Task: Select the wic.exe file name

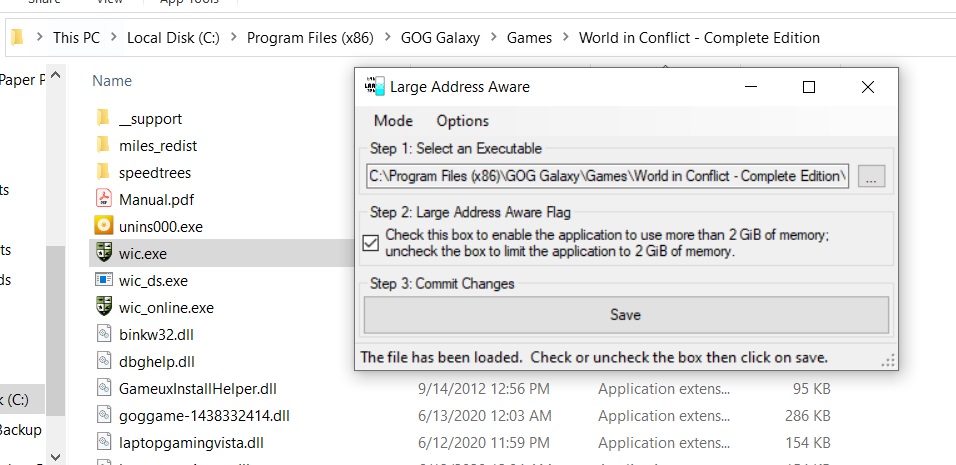Action: tap(143, 254)
